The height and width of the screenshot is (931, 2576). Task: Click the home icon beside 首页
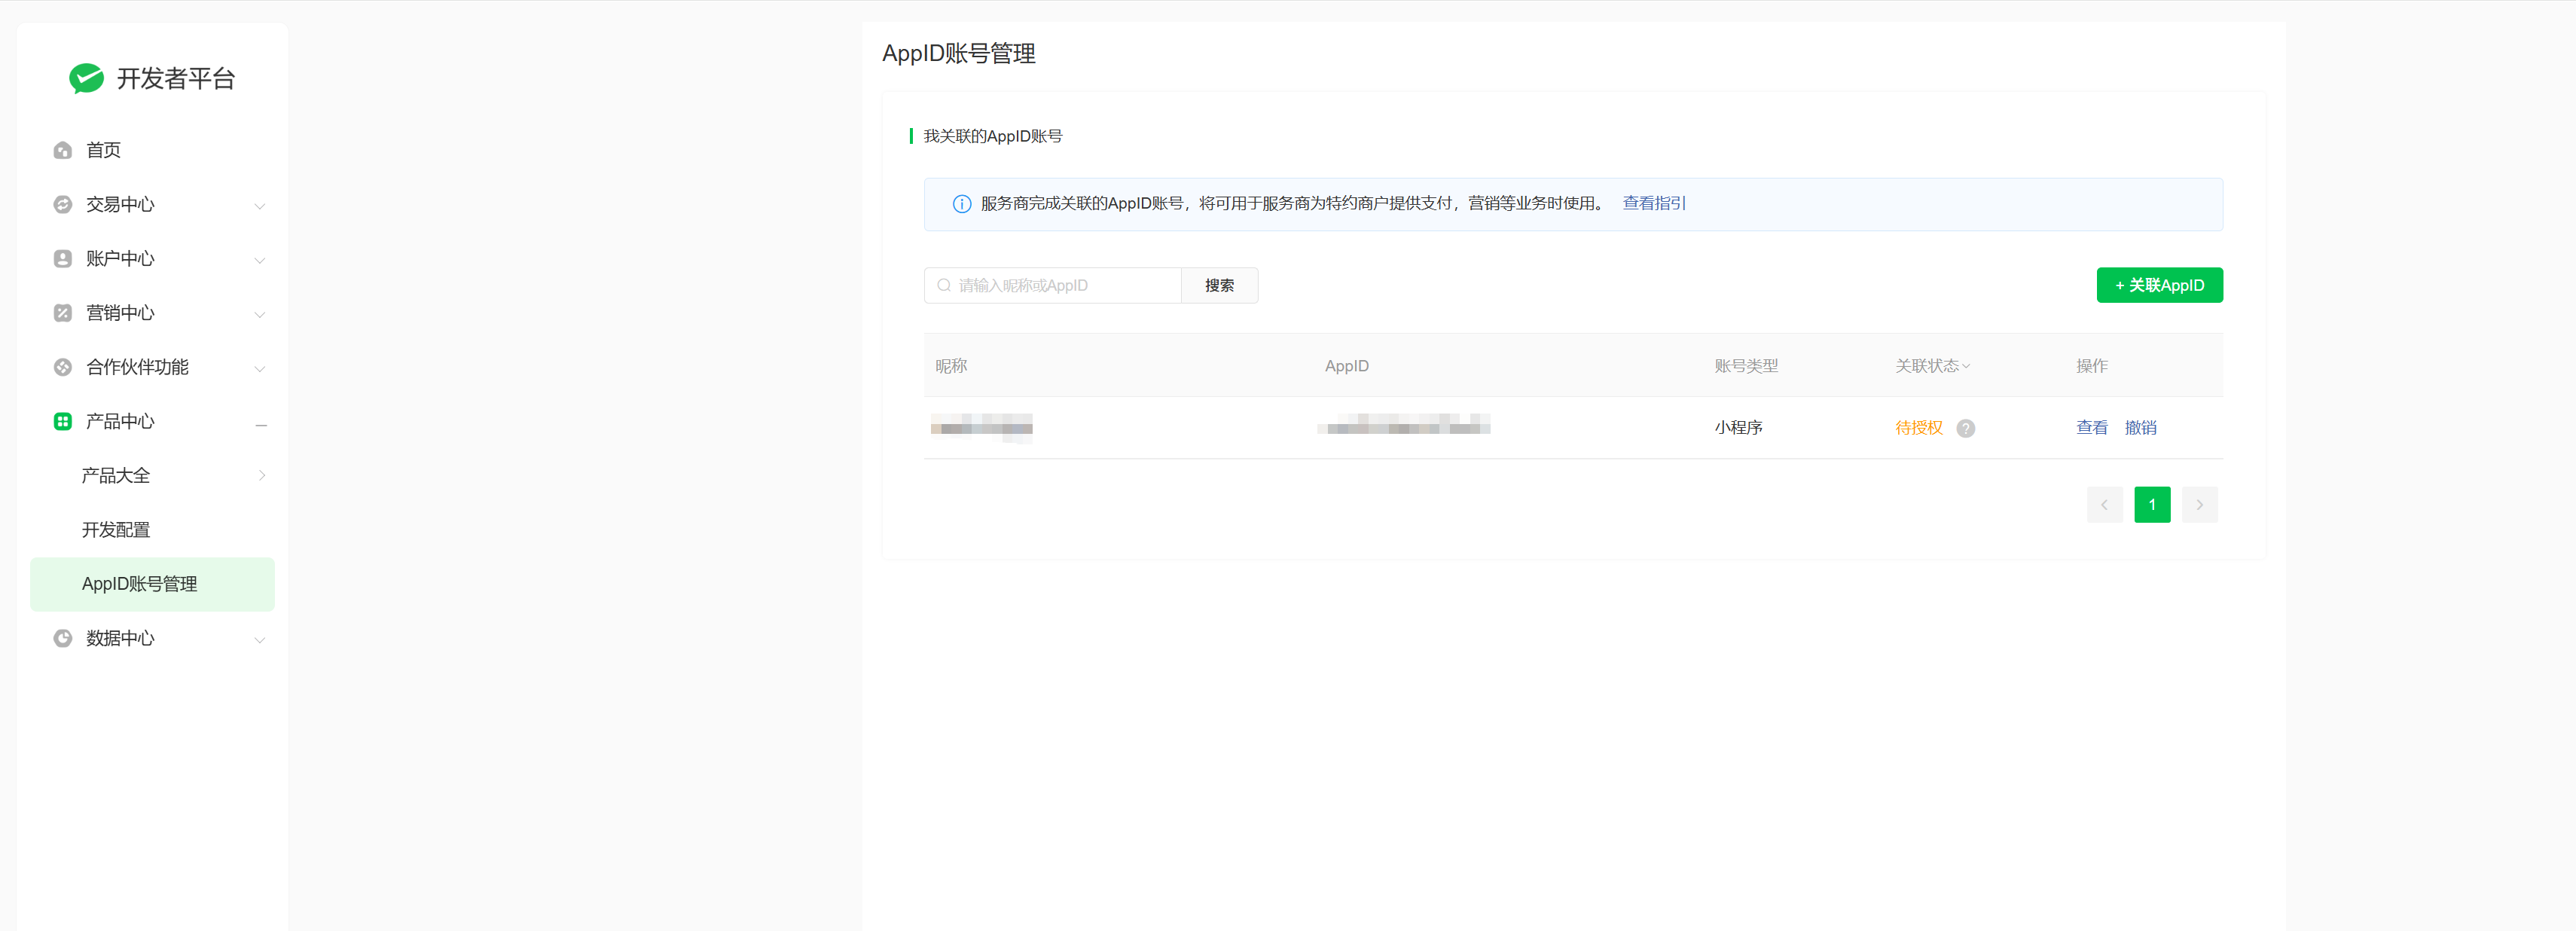(62, 150)
